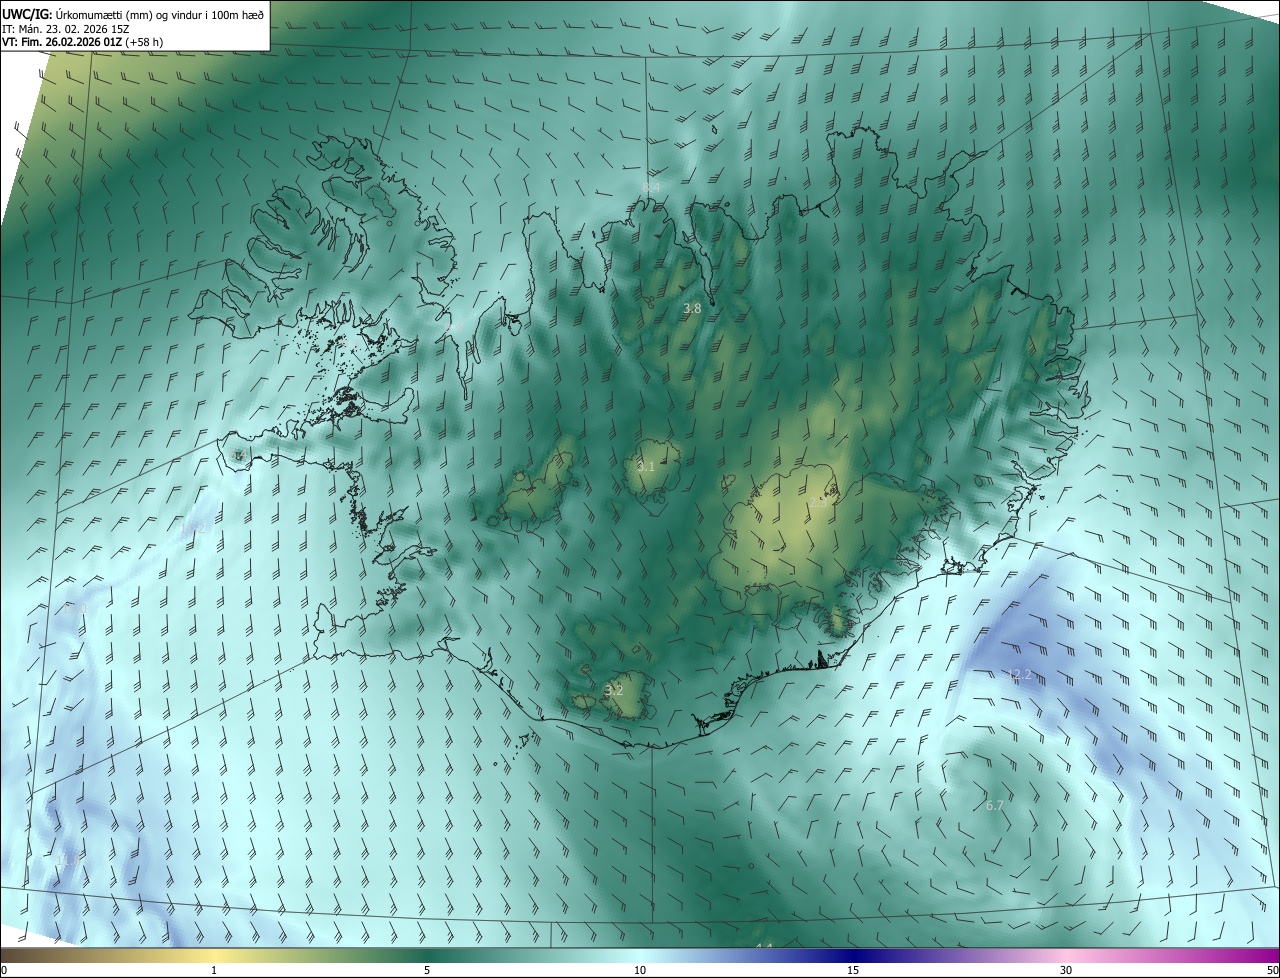1280x978 pixels.
Task: Click the '12.2' value label over the sea
Action: coord(1019,675)
